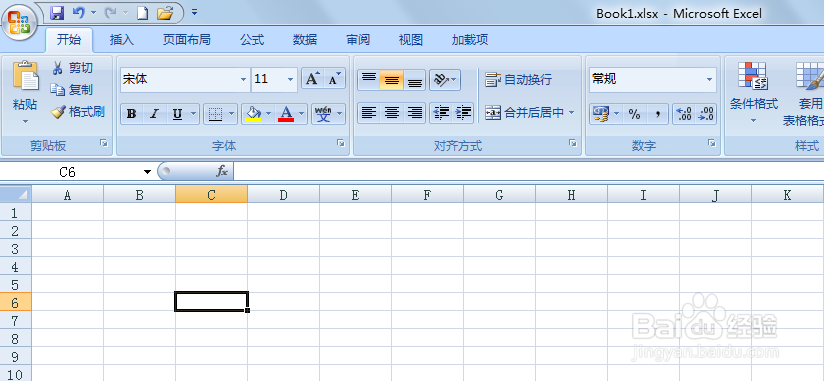Click in the formula bar

point(528,171)
